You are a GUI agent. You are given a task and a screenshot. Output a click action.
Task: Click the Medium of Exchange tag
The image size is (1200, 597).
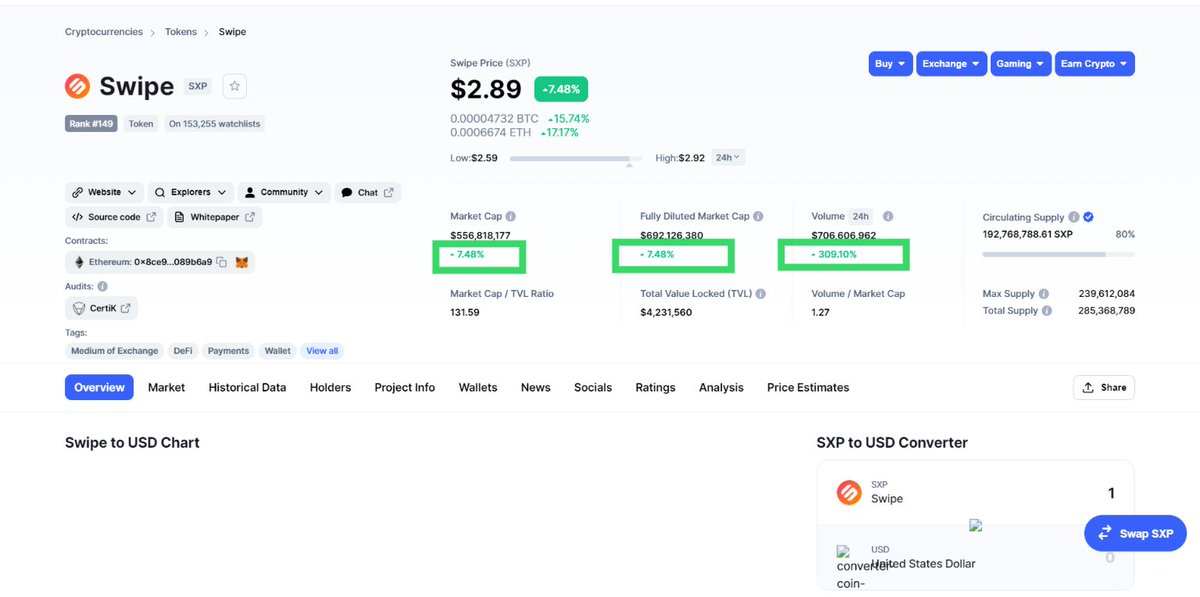115,351
